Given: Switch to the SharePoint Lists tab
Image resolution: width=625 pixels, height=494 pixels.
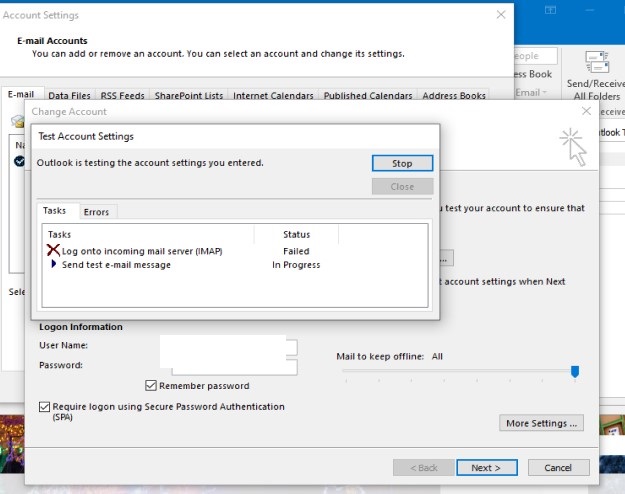Looking at the screenshot, I should pyautogui.click(x=188, y=96).
